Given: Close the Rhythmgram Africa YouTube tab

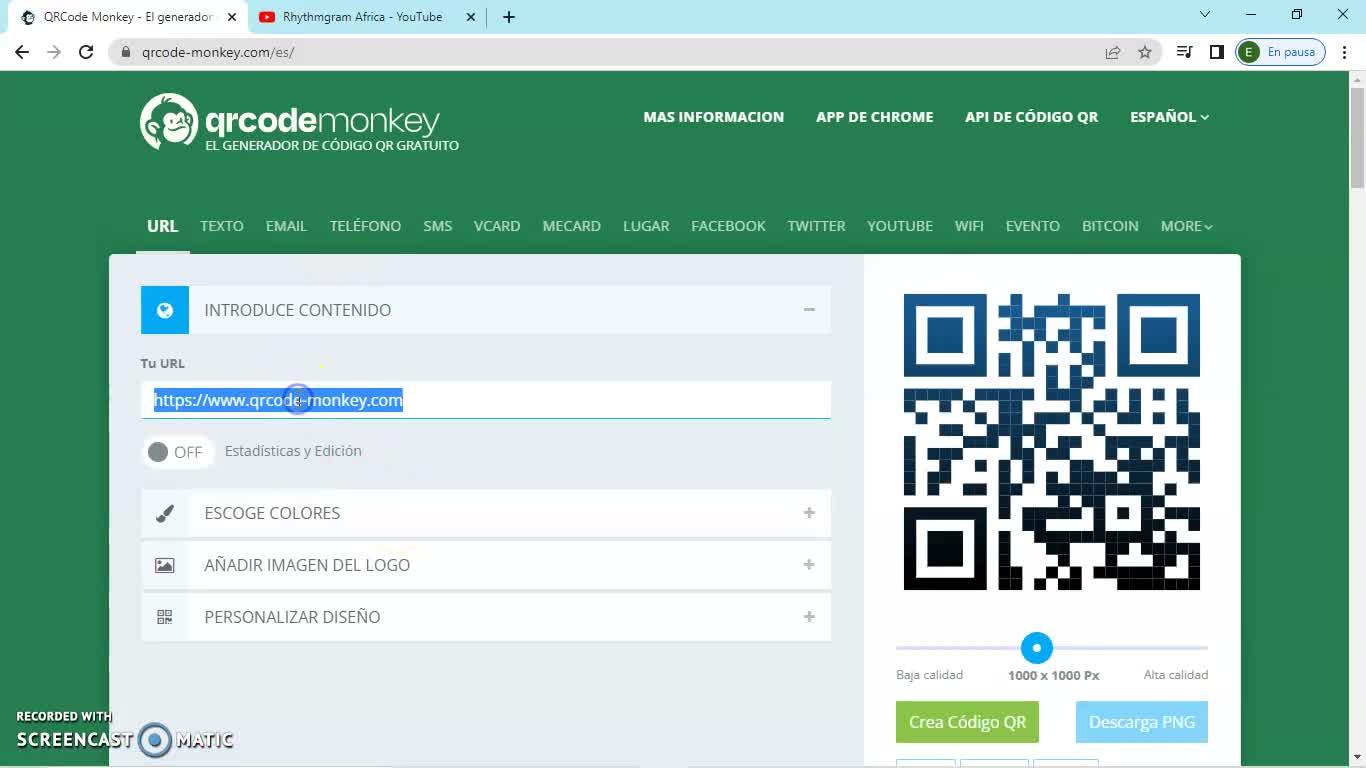Looking at the screenshot, I should coord(471,17).
